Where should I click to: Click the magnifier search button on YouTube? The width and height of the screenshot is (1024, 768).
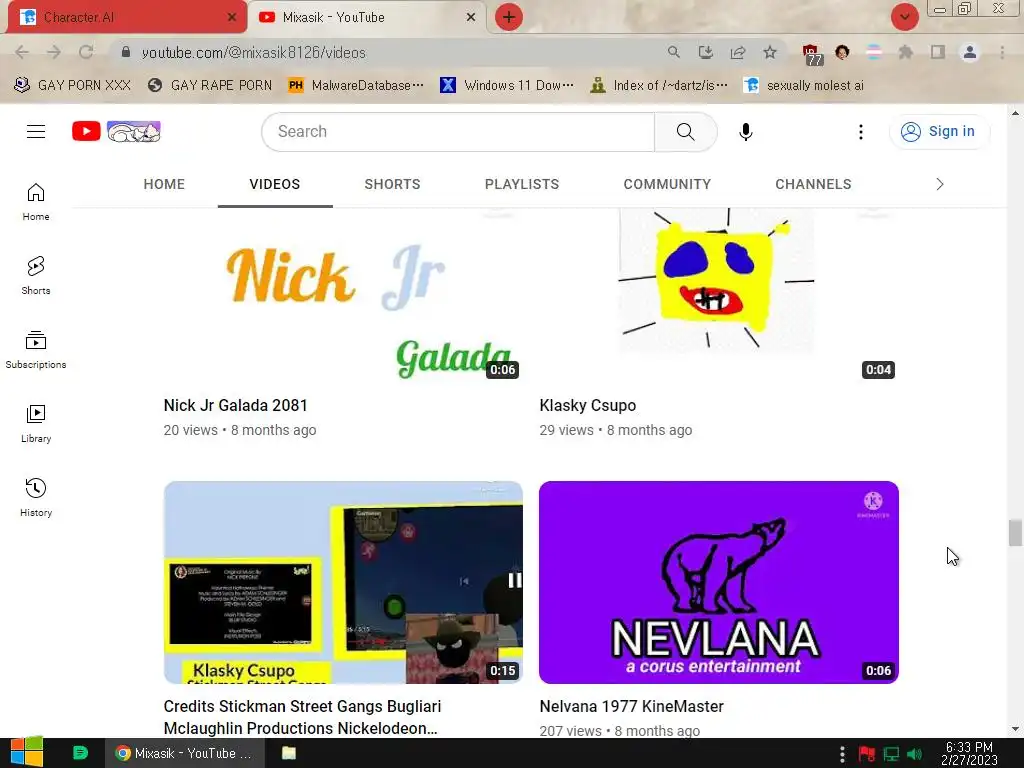686,131
